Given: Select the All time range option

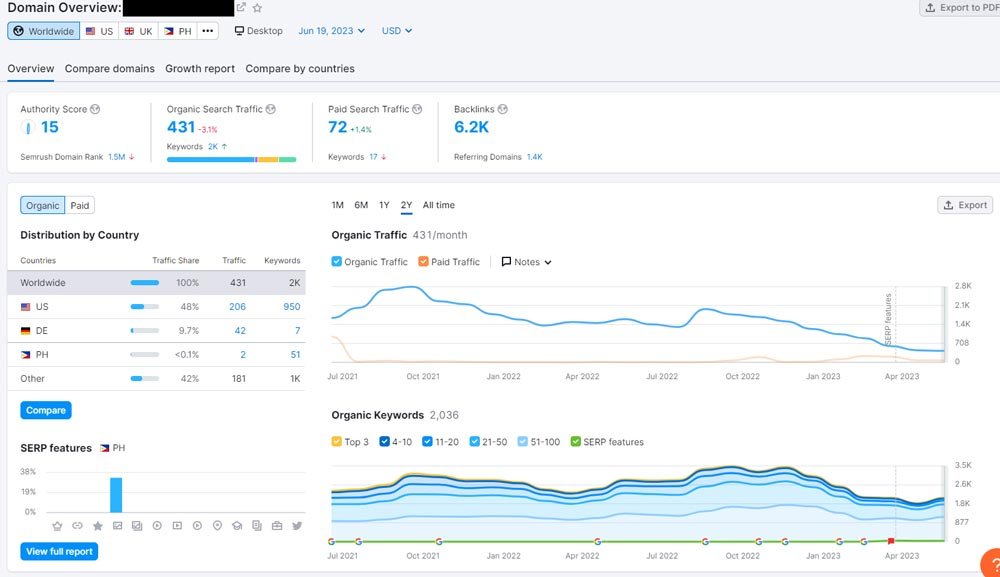Looking at the screenshot, I should coord(438,205).
